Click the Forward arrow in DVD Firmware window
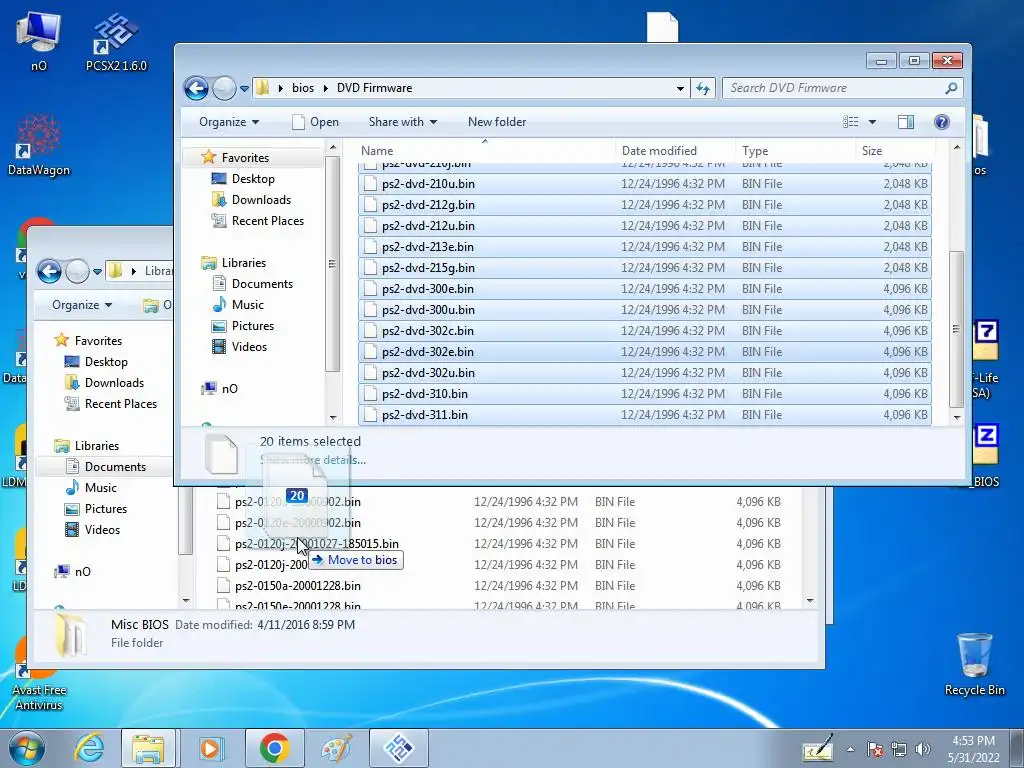This screenshot has height=768, width=1024. click(x=224, y=88)
